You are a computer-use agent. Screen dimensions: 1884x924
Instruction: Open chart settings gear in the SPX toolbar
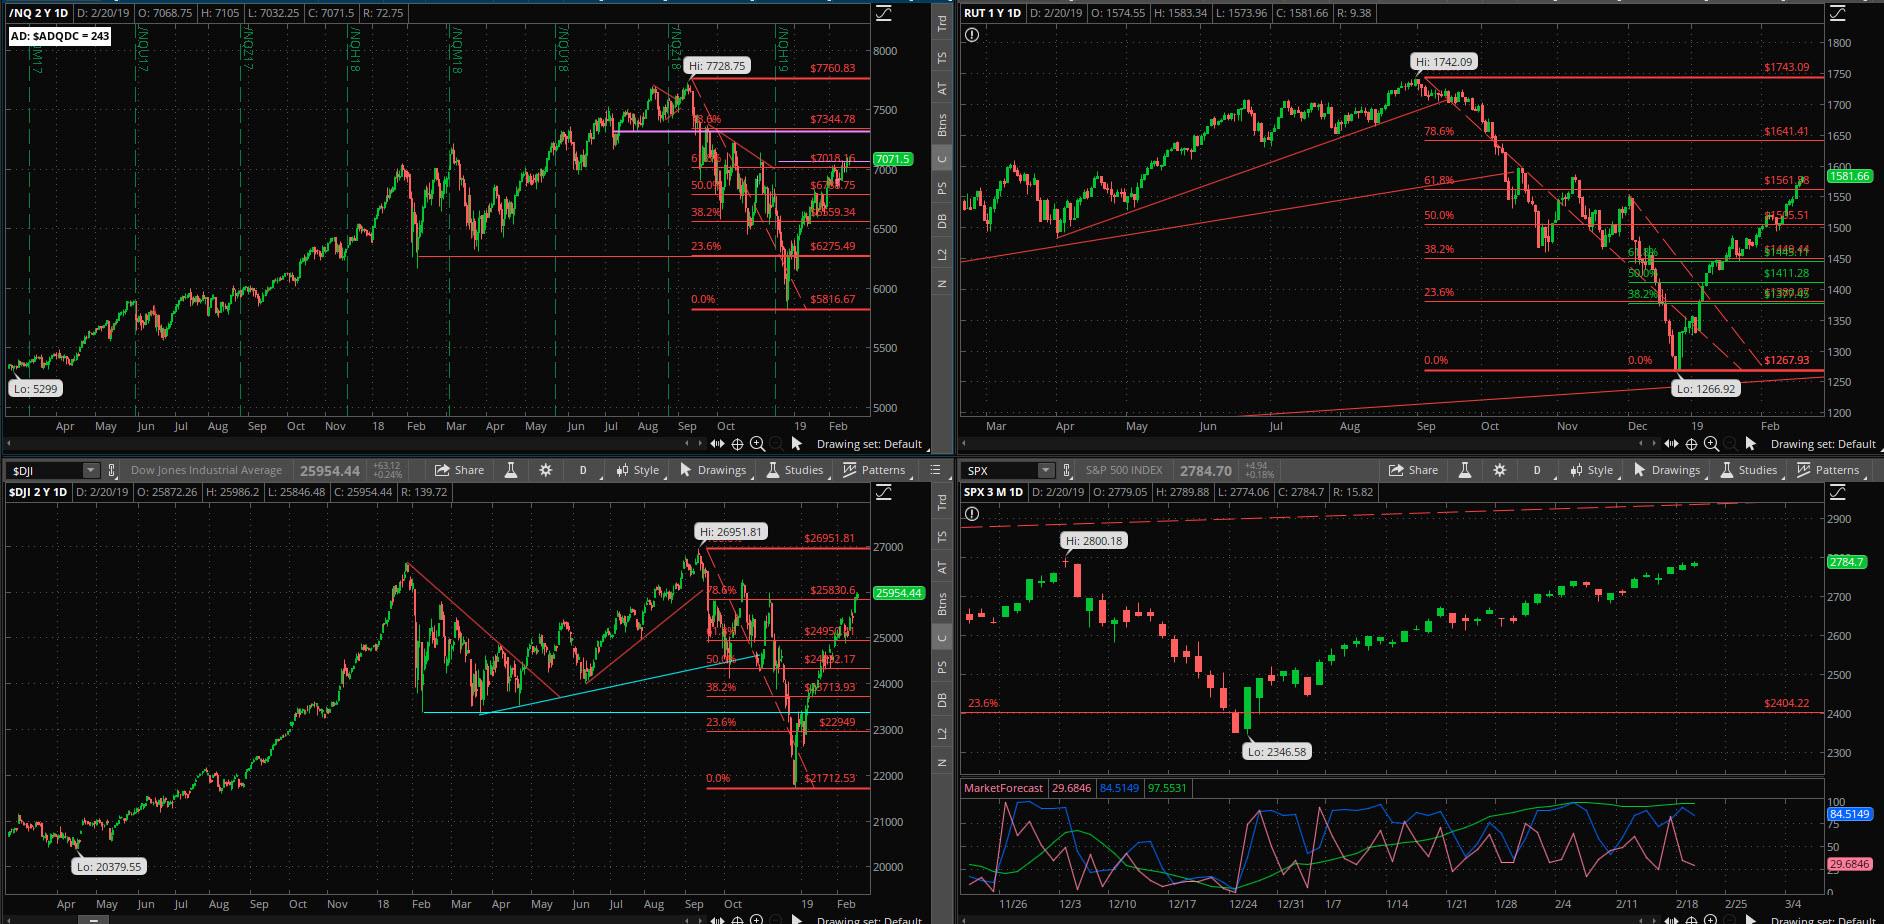point(1499,470)
